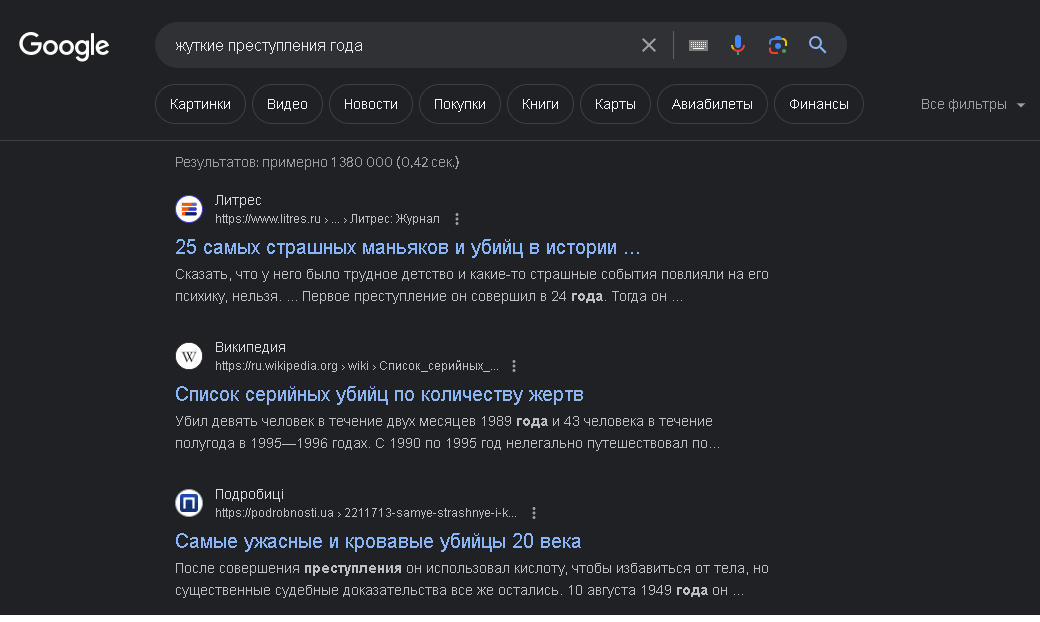
Task: Click the Google logo
Action: (64, 46)
